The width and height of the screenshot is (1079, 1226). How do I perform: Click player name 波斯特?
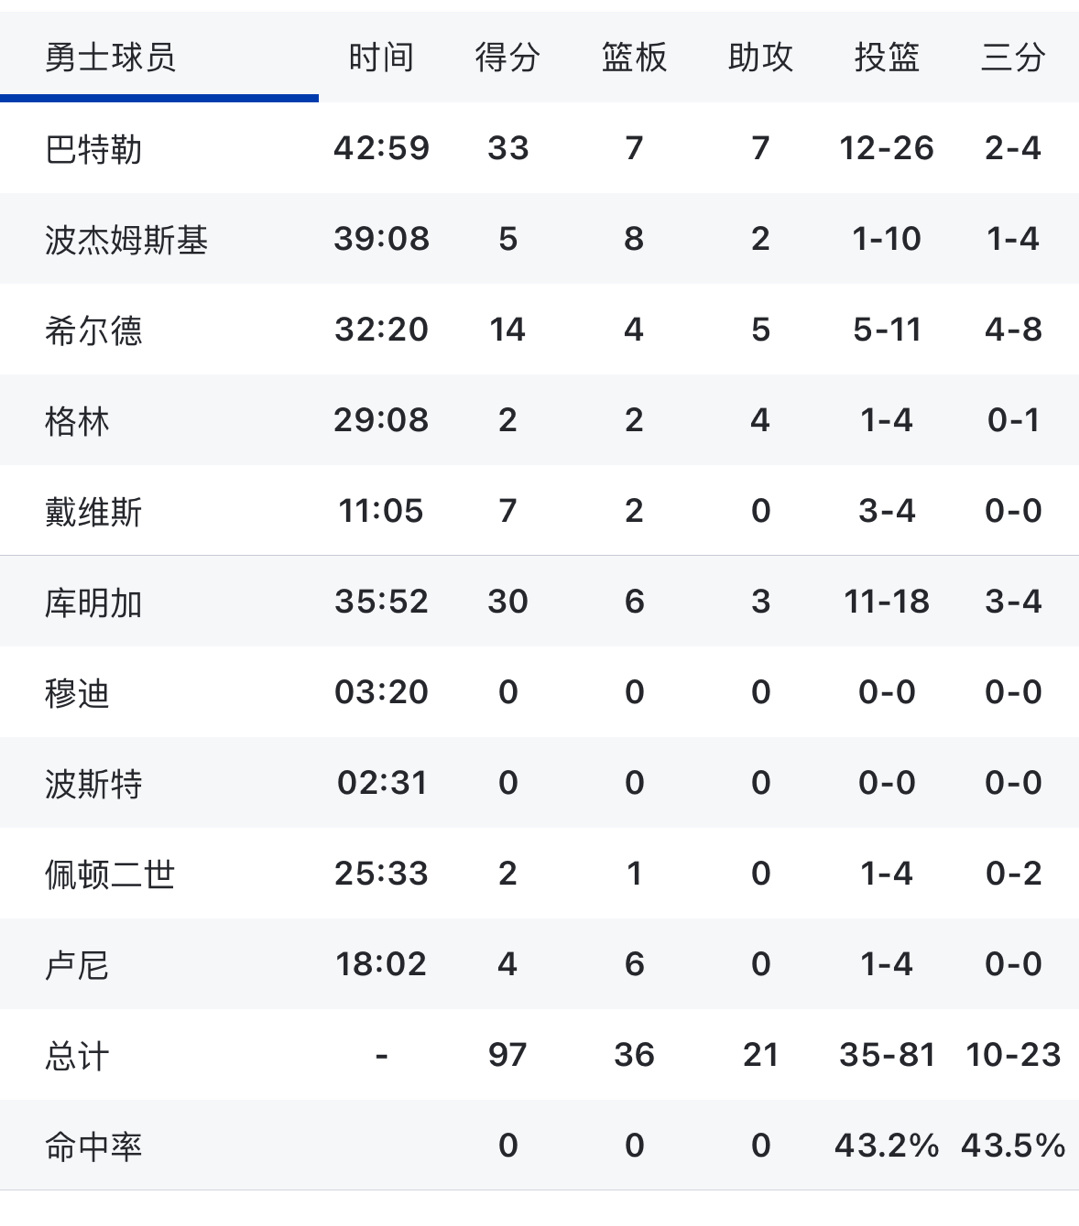coord(93,784)
